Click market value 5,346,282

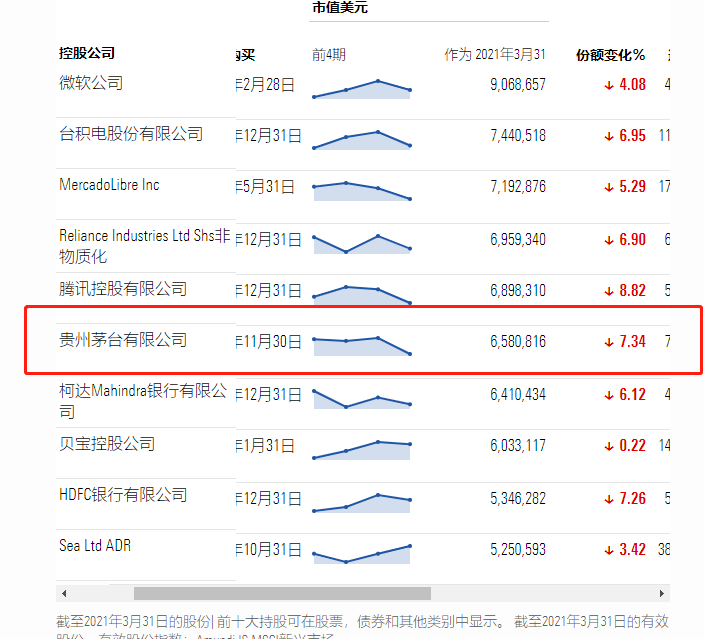pyautogui.click(x=518, y=498)
